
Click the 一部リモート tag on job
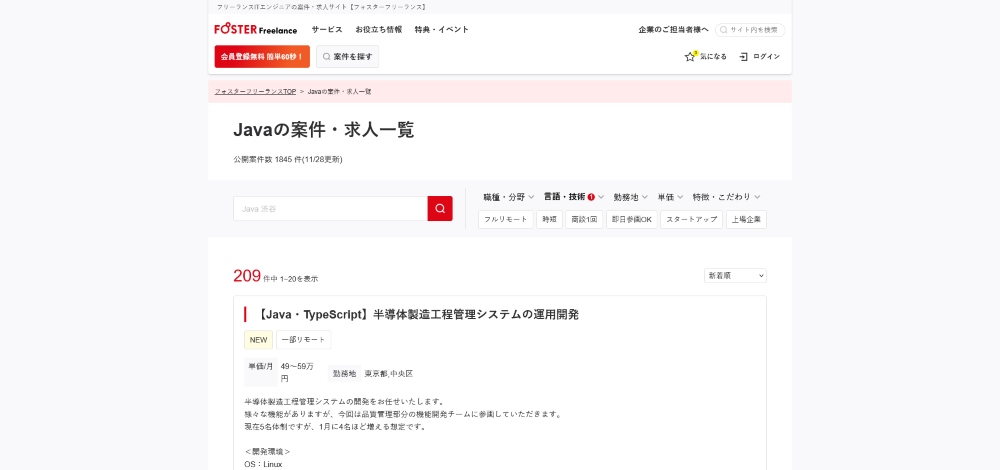click(x=304, y=340)
